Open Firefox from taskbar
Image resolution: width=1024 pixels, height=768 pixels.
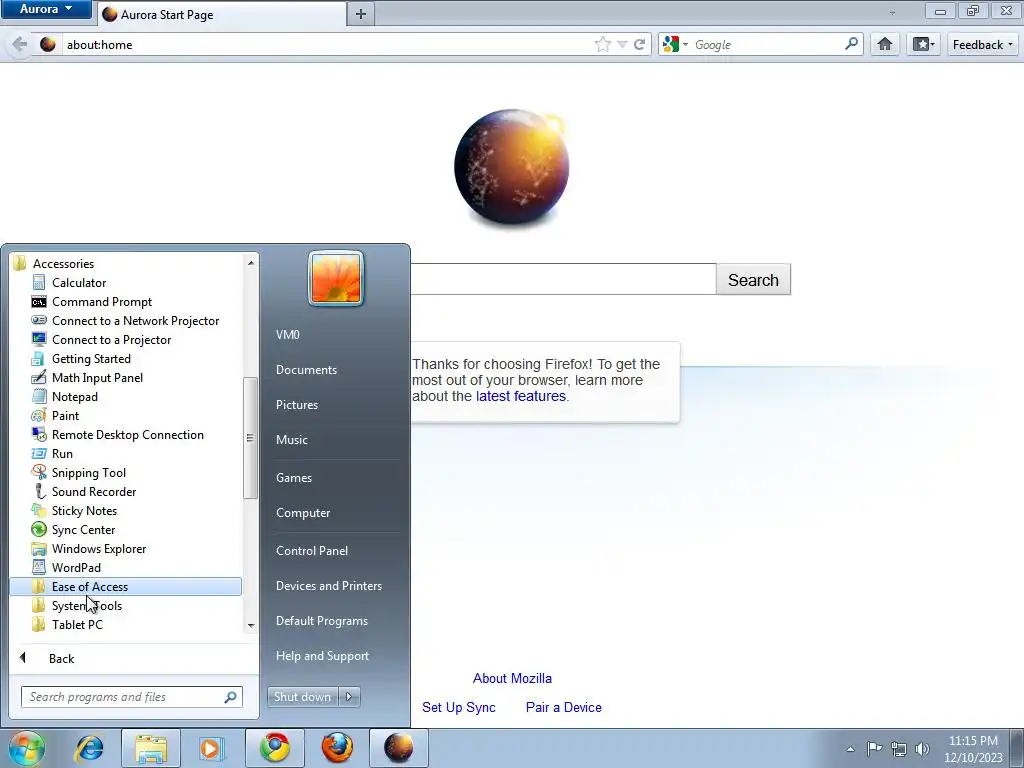point(337,748)
